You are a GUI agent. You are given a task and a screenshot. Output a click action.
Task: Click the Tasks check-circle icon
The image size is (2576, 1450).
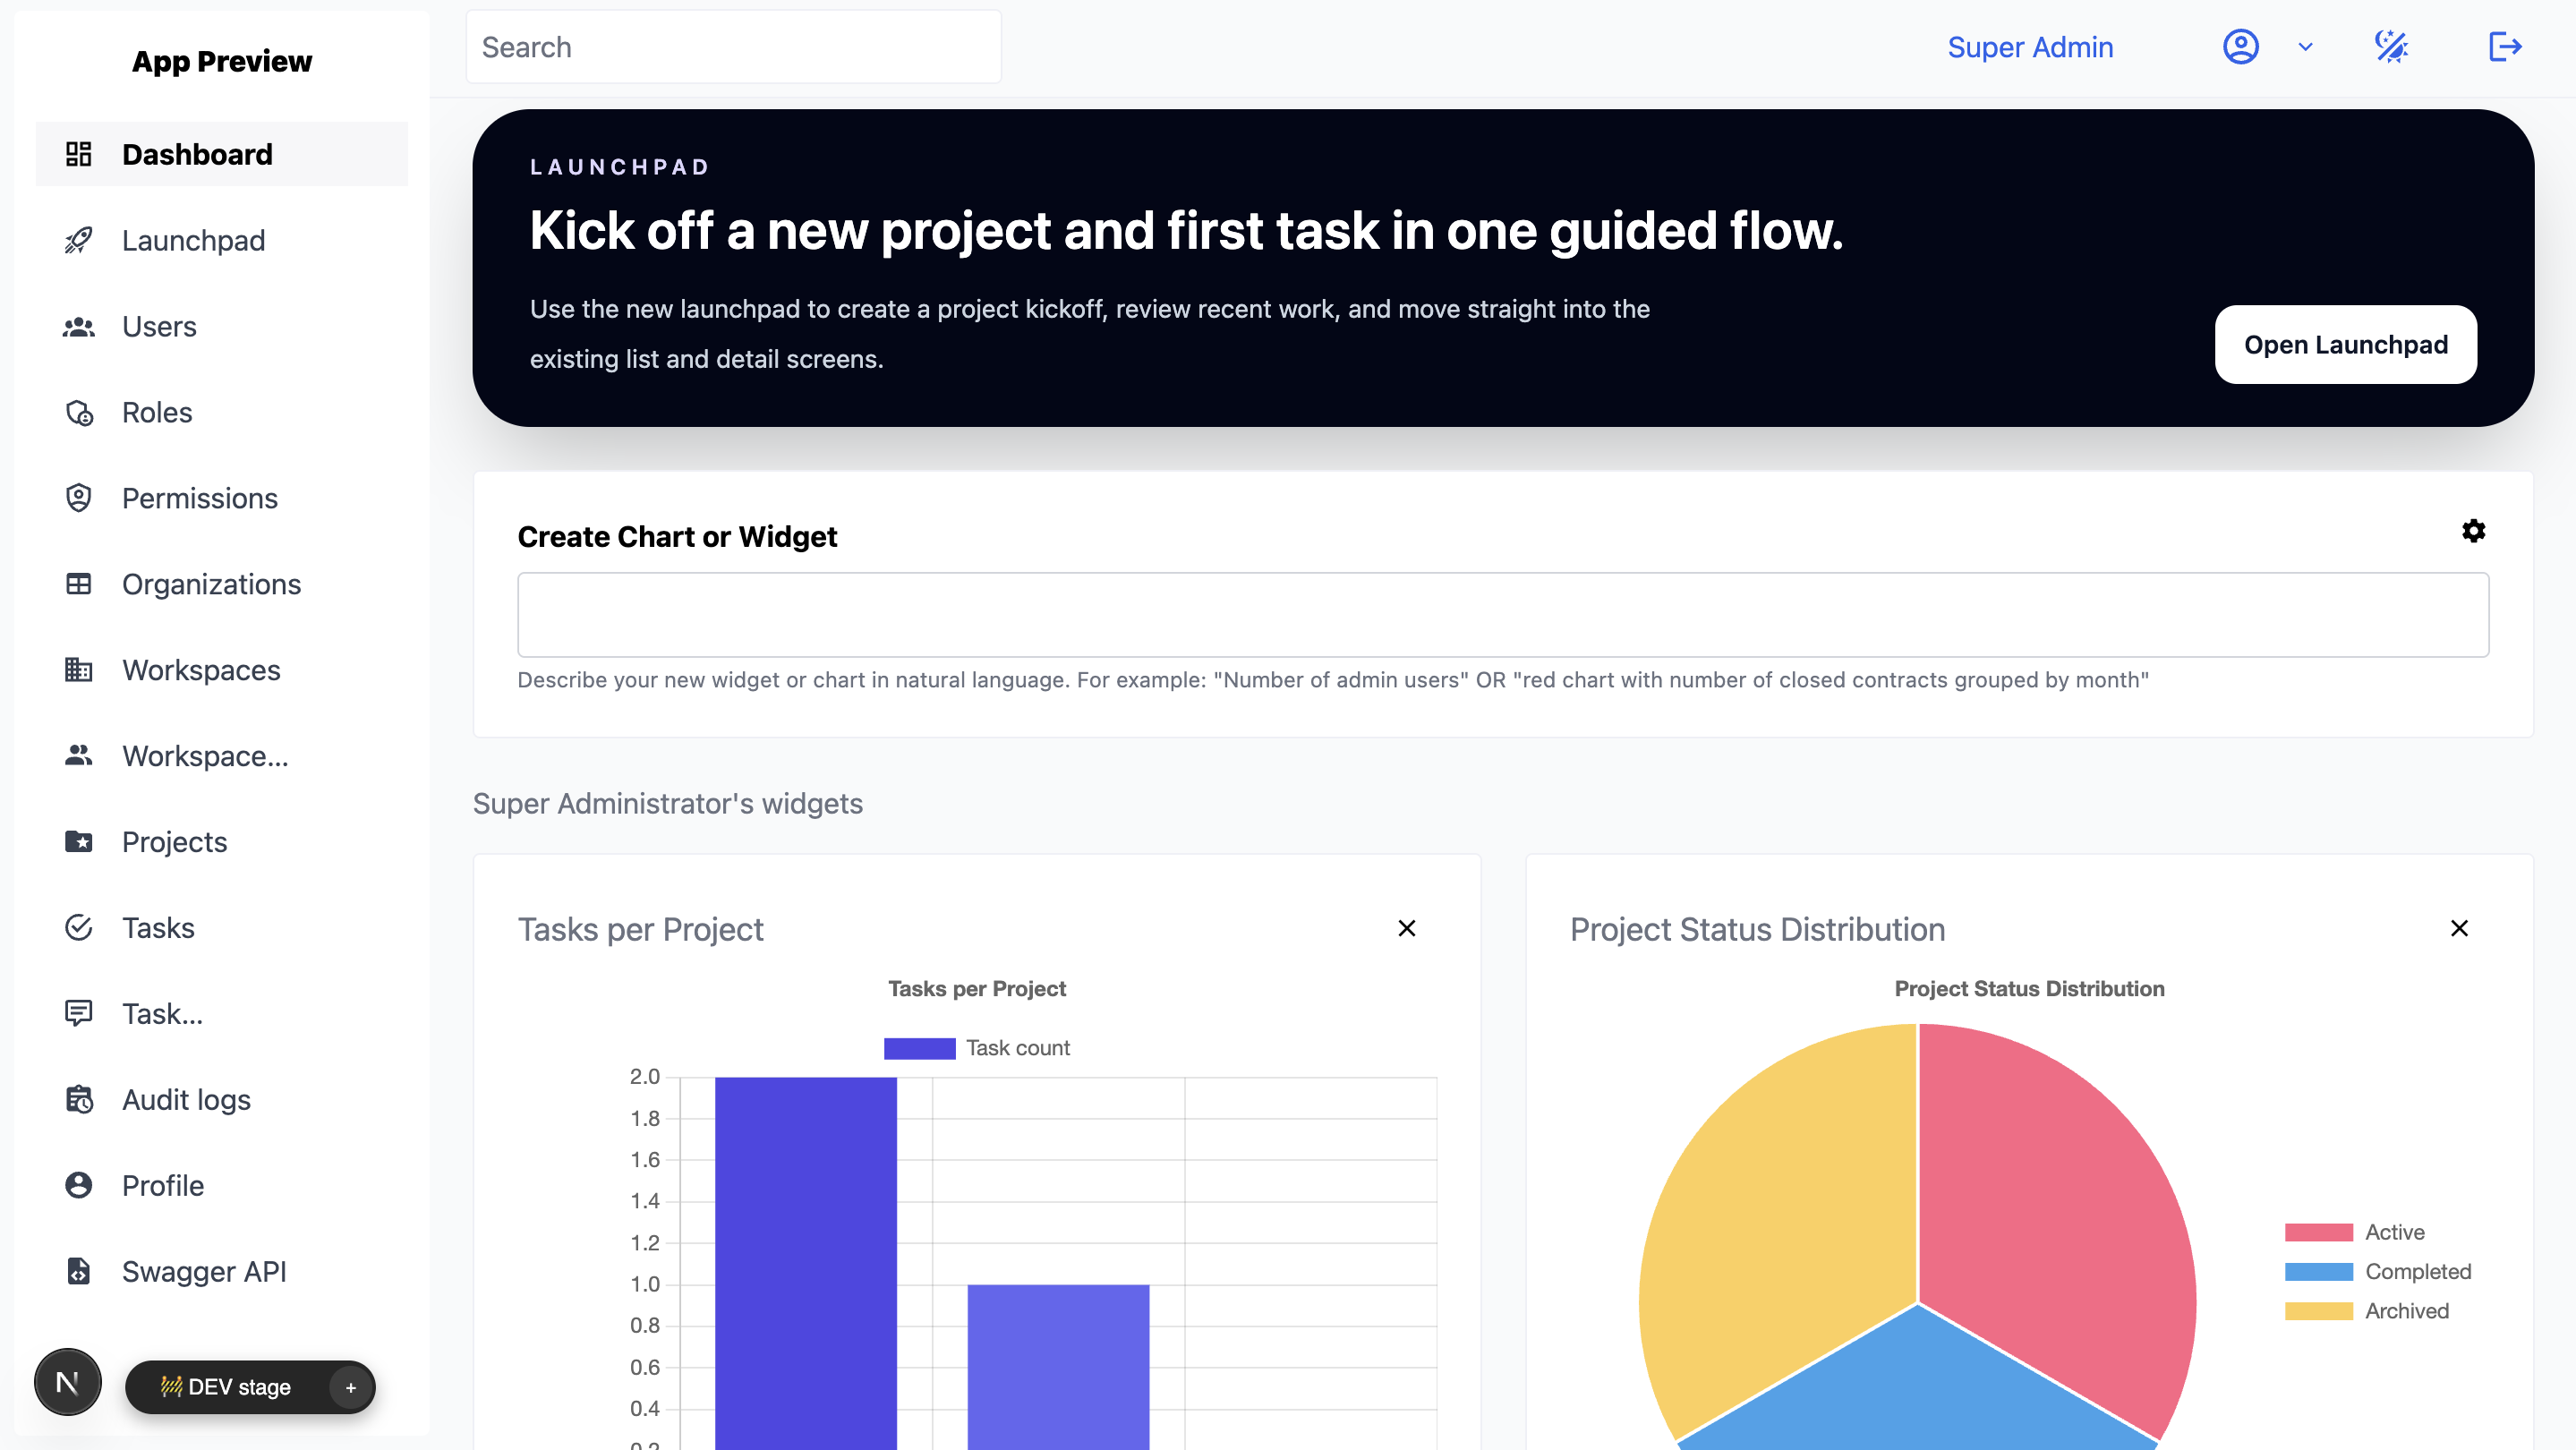[78, 928]
